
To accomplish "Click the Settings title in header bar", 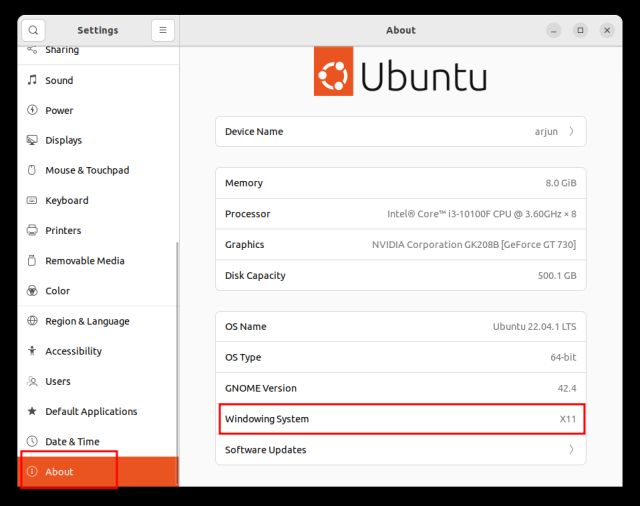I will click(98, 30).
